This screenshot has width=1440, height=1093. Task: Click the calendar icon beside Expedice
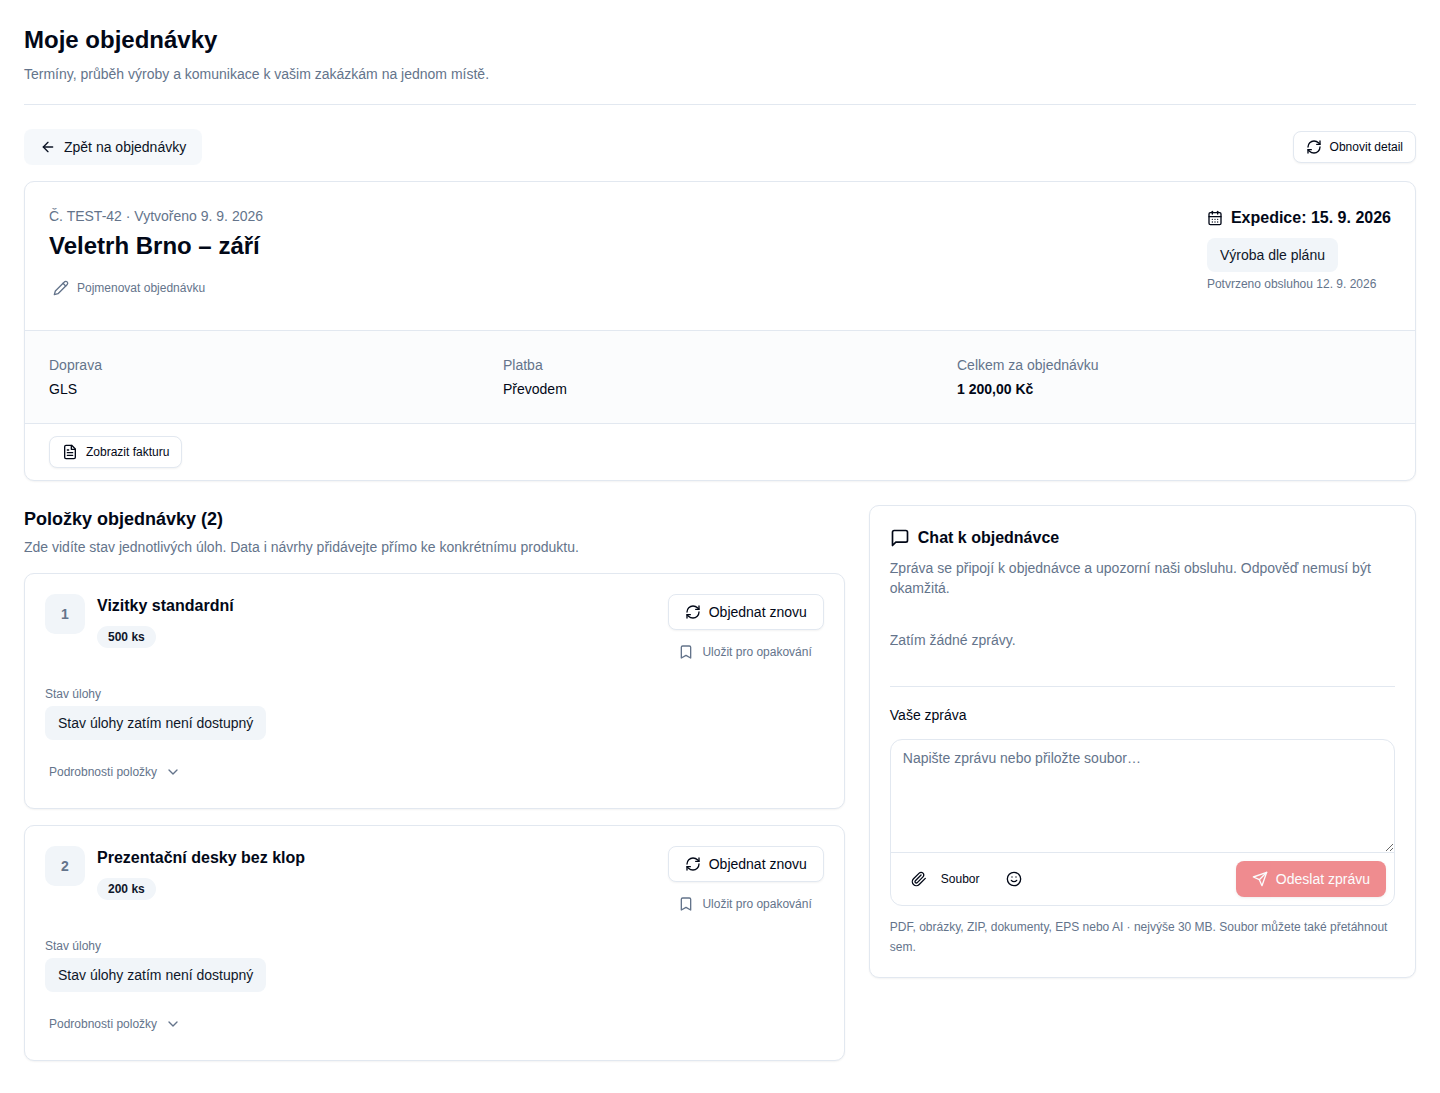point(1215,218)
